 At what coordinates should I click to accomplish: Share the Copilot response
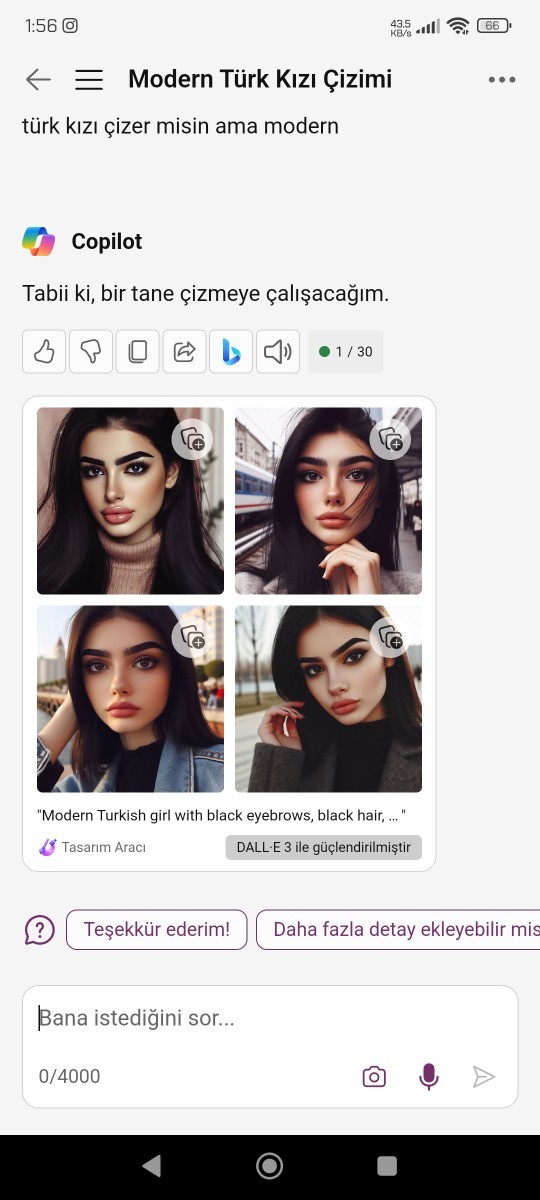185,351
